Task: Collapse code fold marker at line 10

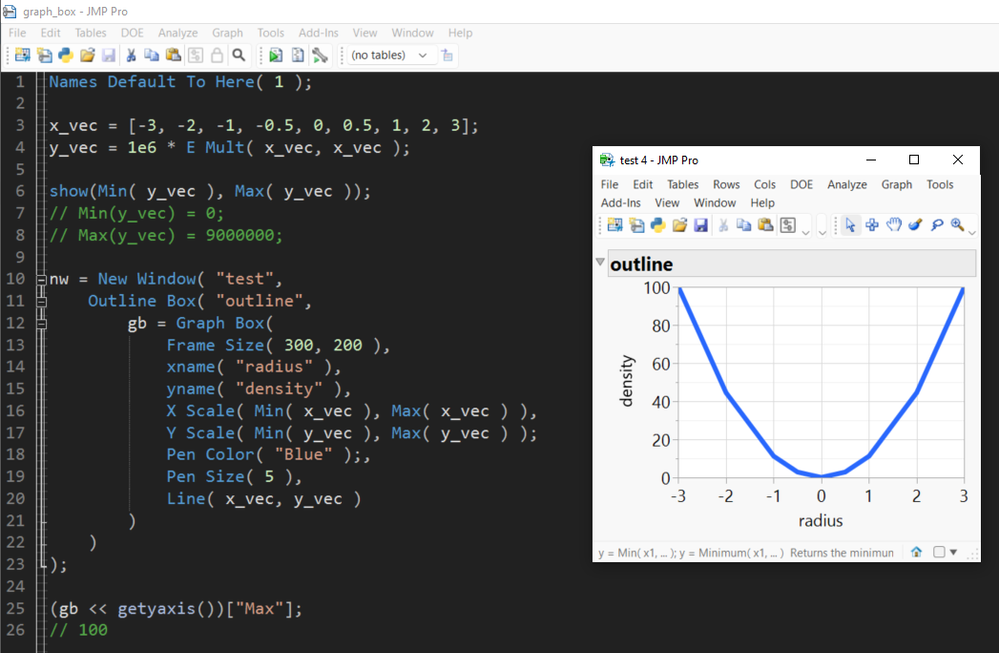Action: pyautogui.click(x=41, y=279)
